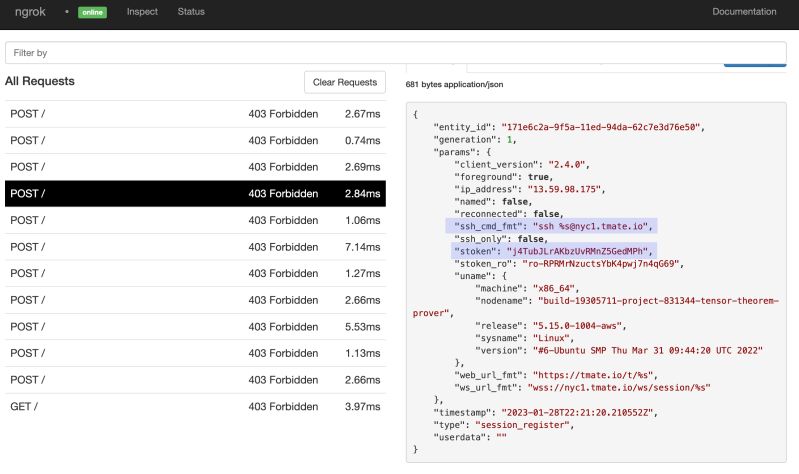Click the highlighted stoken line

coord(554,251)
